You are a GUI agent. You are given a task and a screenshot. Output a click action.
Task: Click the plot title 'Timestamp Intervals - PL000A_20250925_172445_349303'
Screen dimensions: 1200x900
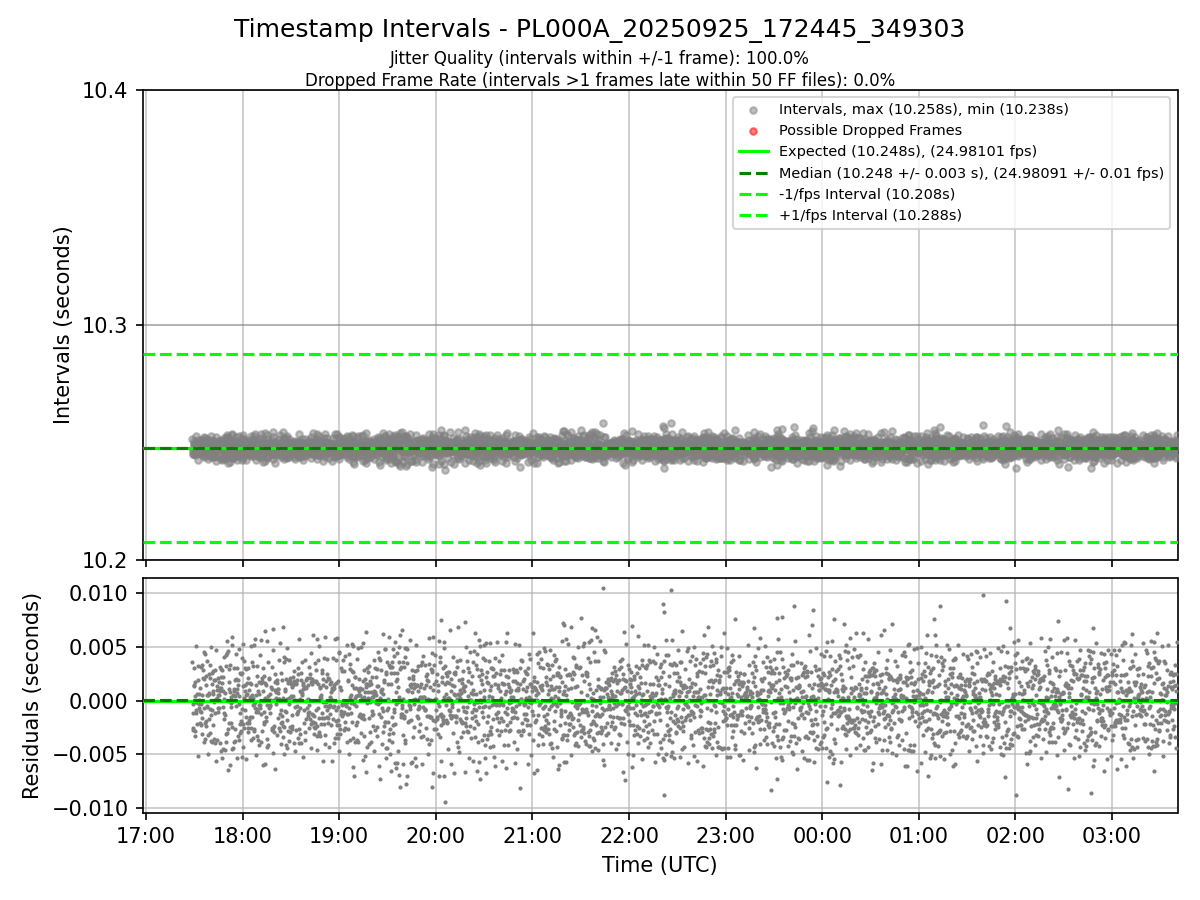599,30
